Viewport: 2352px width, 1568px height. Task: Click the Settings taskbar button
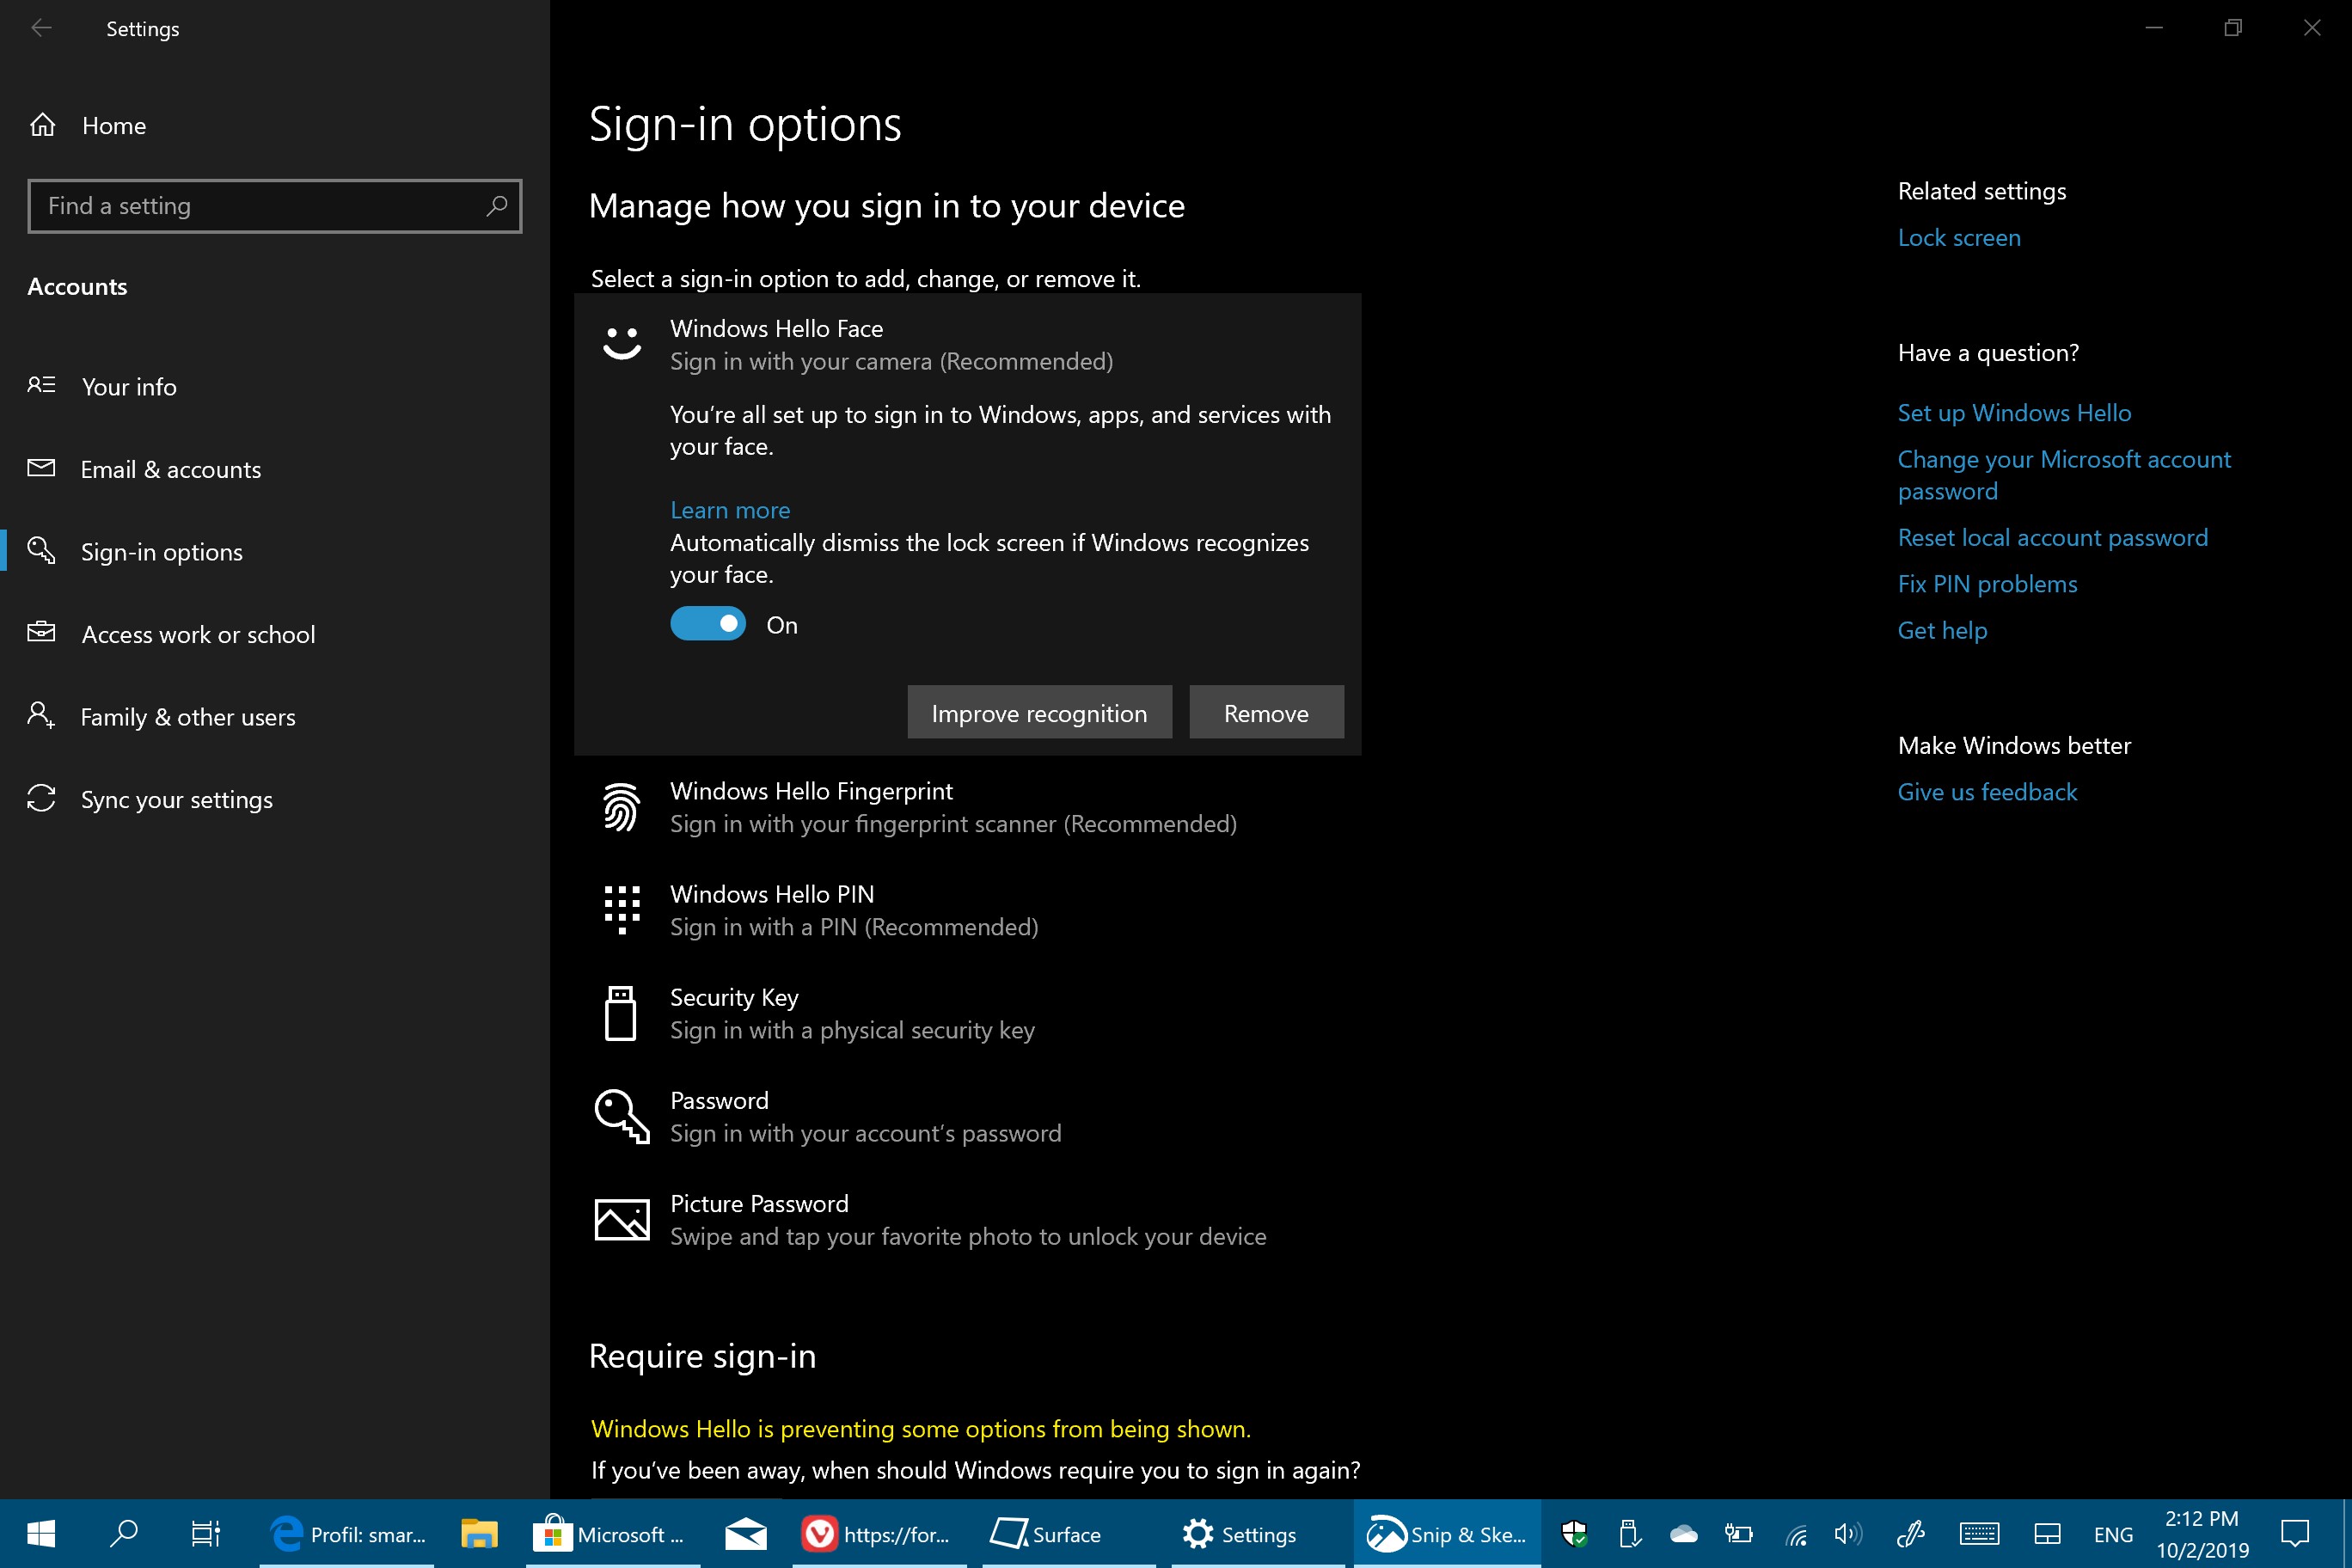pos(1258,1534)
